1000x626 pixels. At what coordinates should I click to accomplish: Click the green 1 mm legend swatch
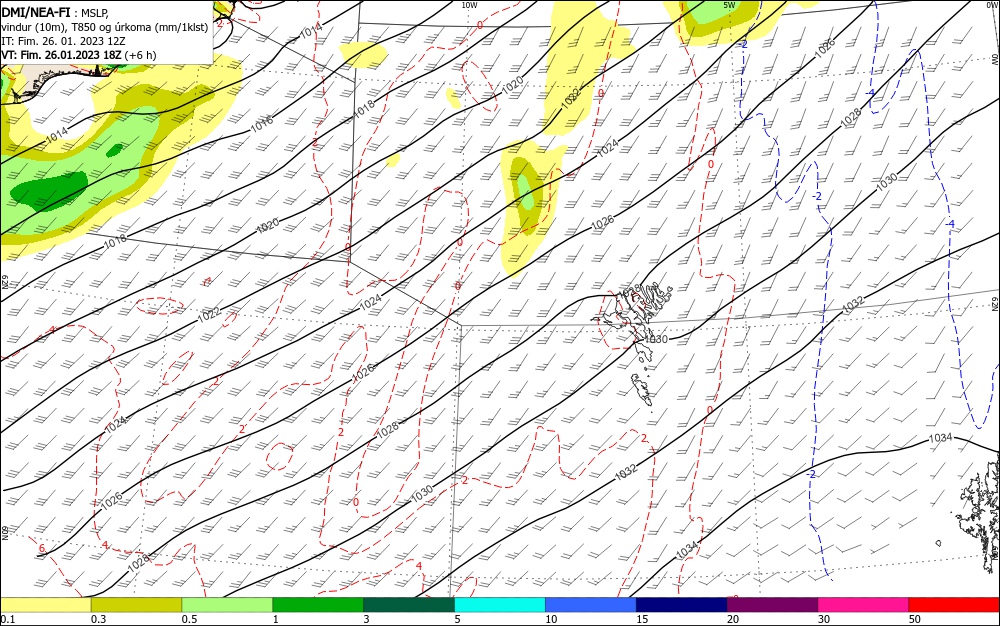(x=318, y=605)
